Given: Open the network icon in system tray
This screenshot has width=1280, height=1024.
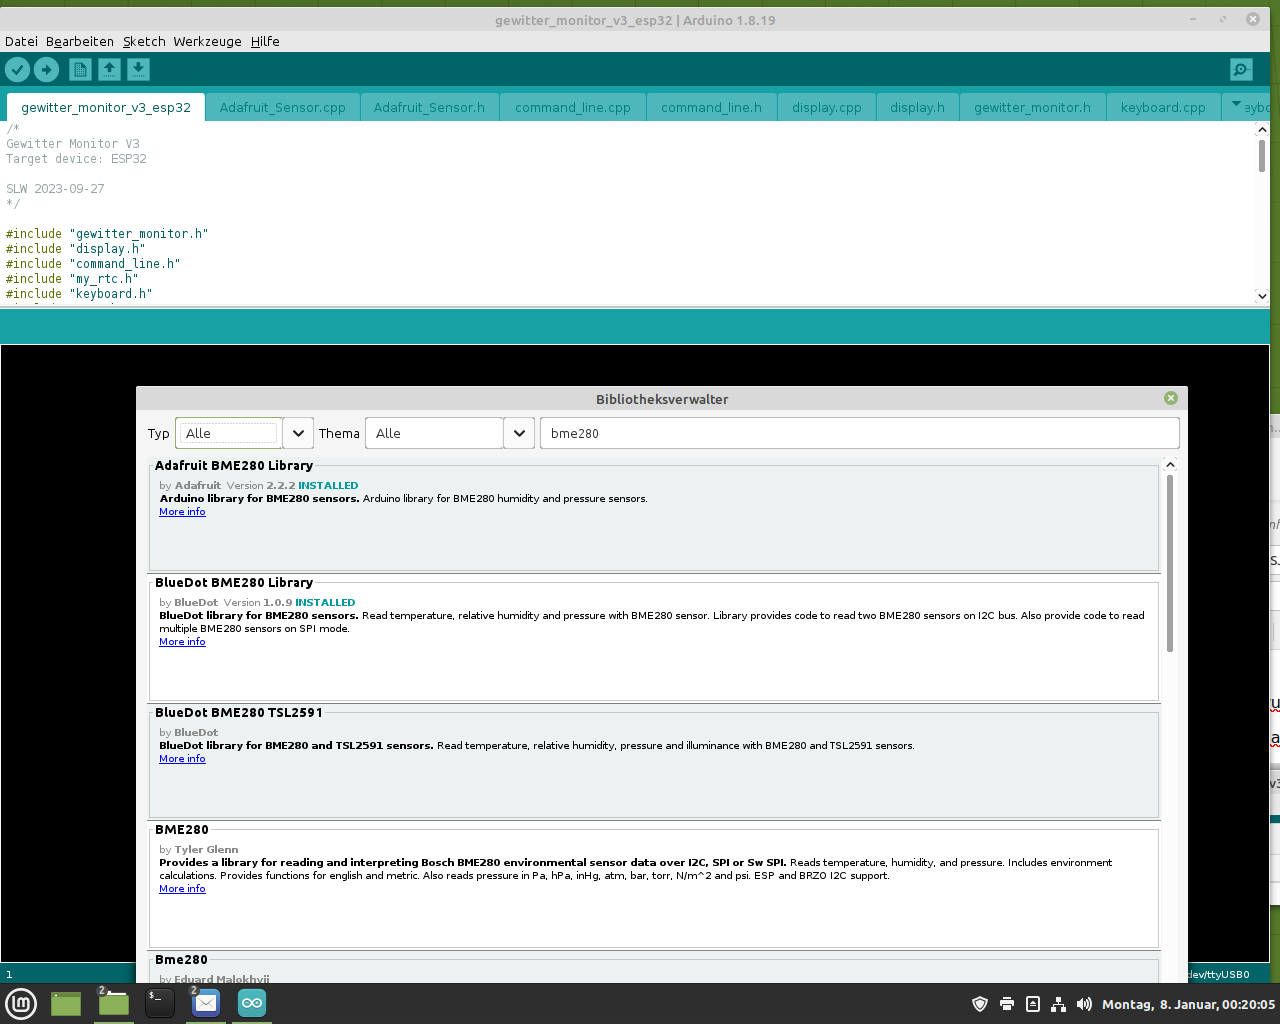Looking at the screenshot, I should click(1058, 1004).
